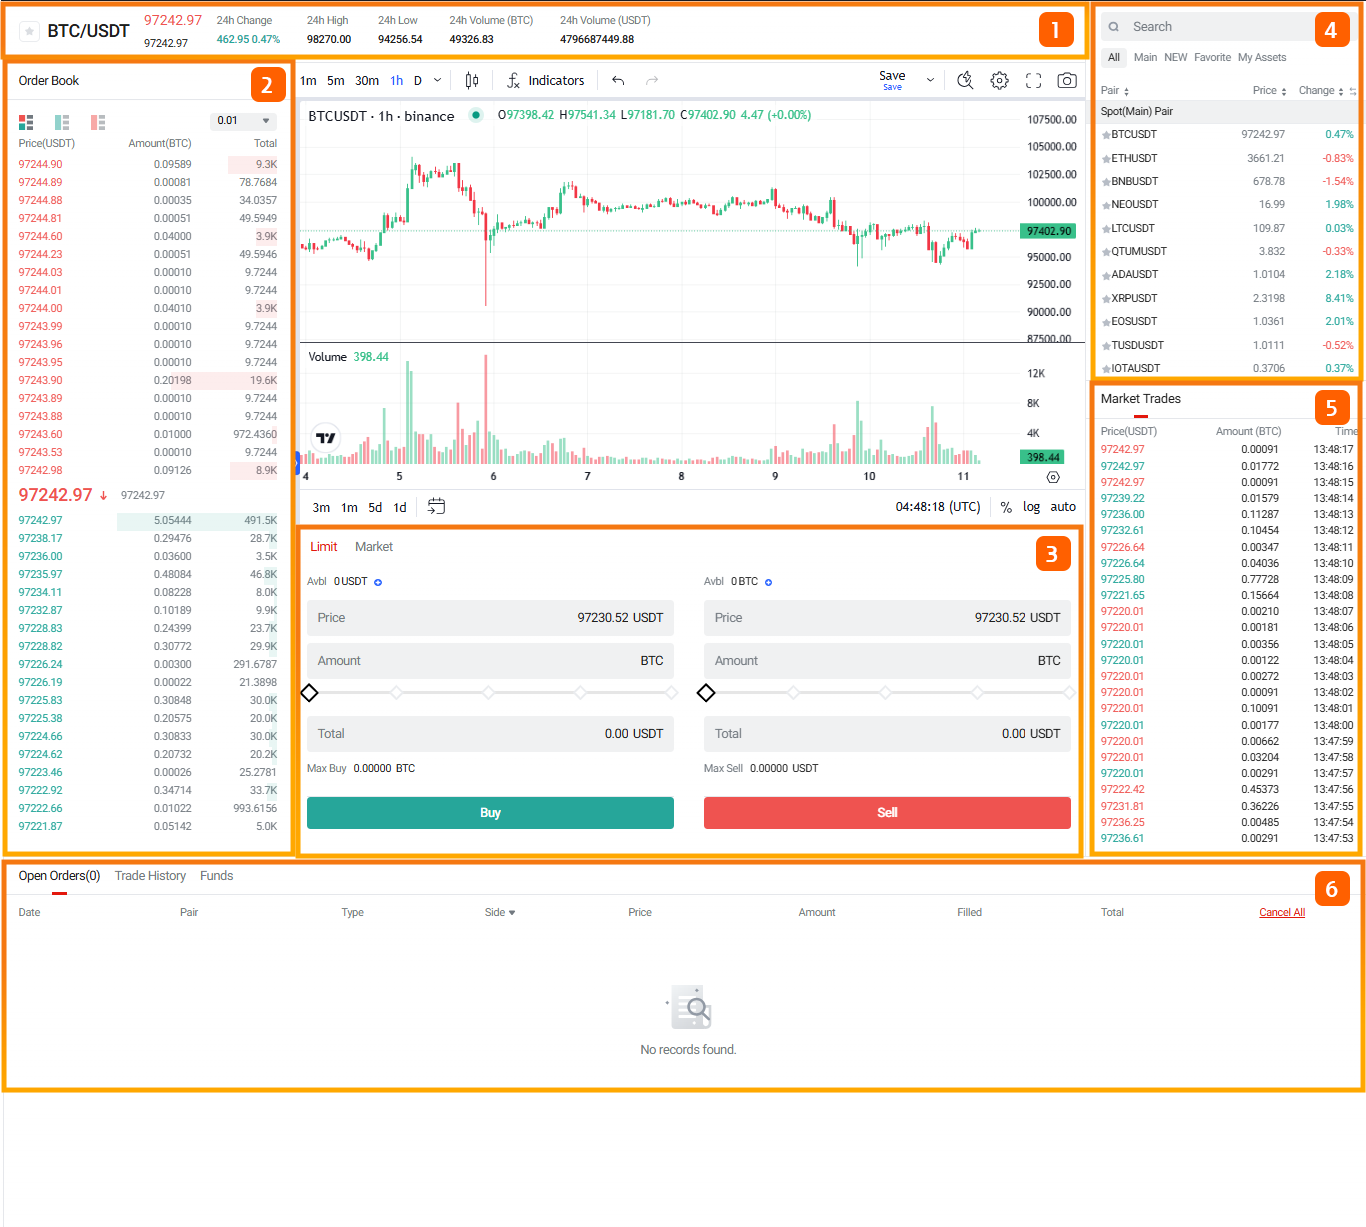The image size is (1366, 1227).
Task: Enter fullscreen chart mode
Action: click(1033, 80)
